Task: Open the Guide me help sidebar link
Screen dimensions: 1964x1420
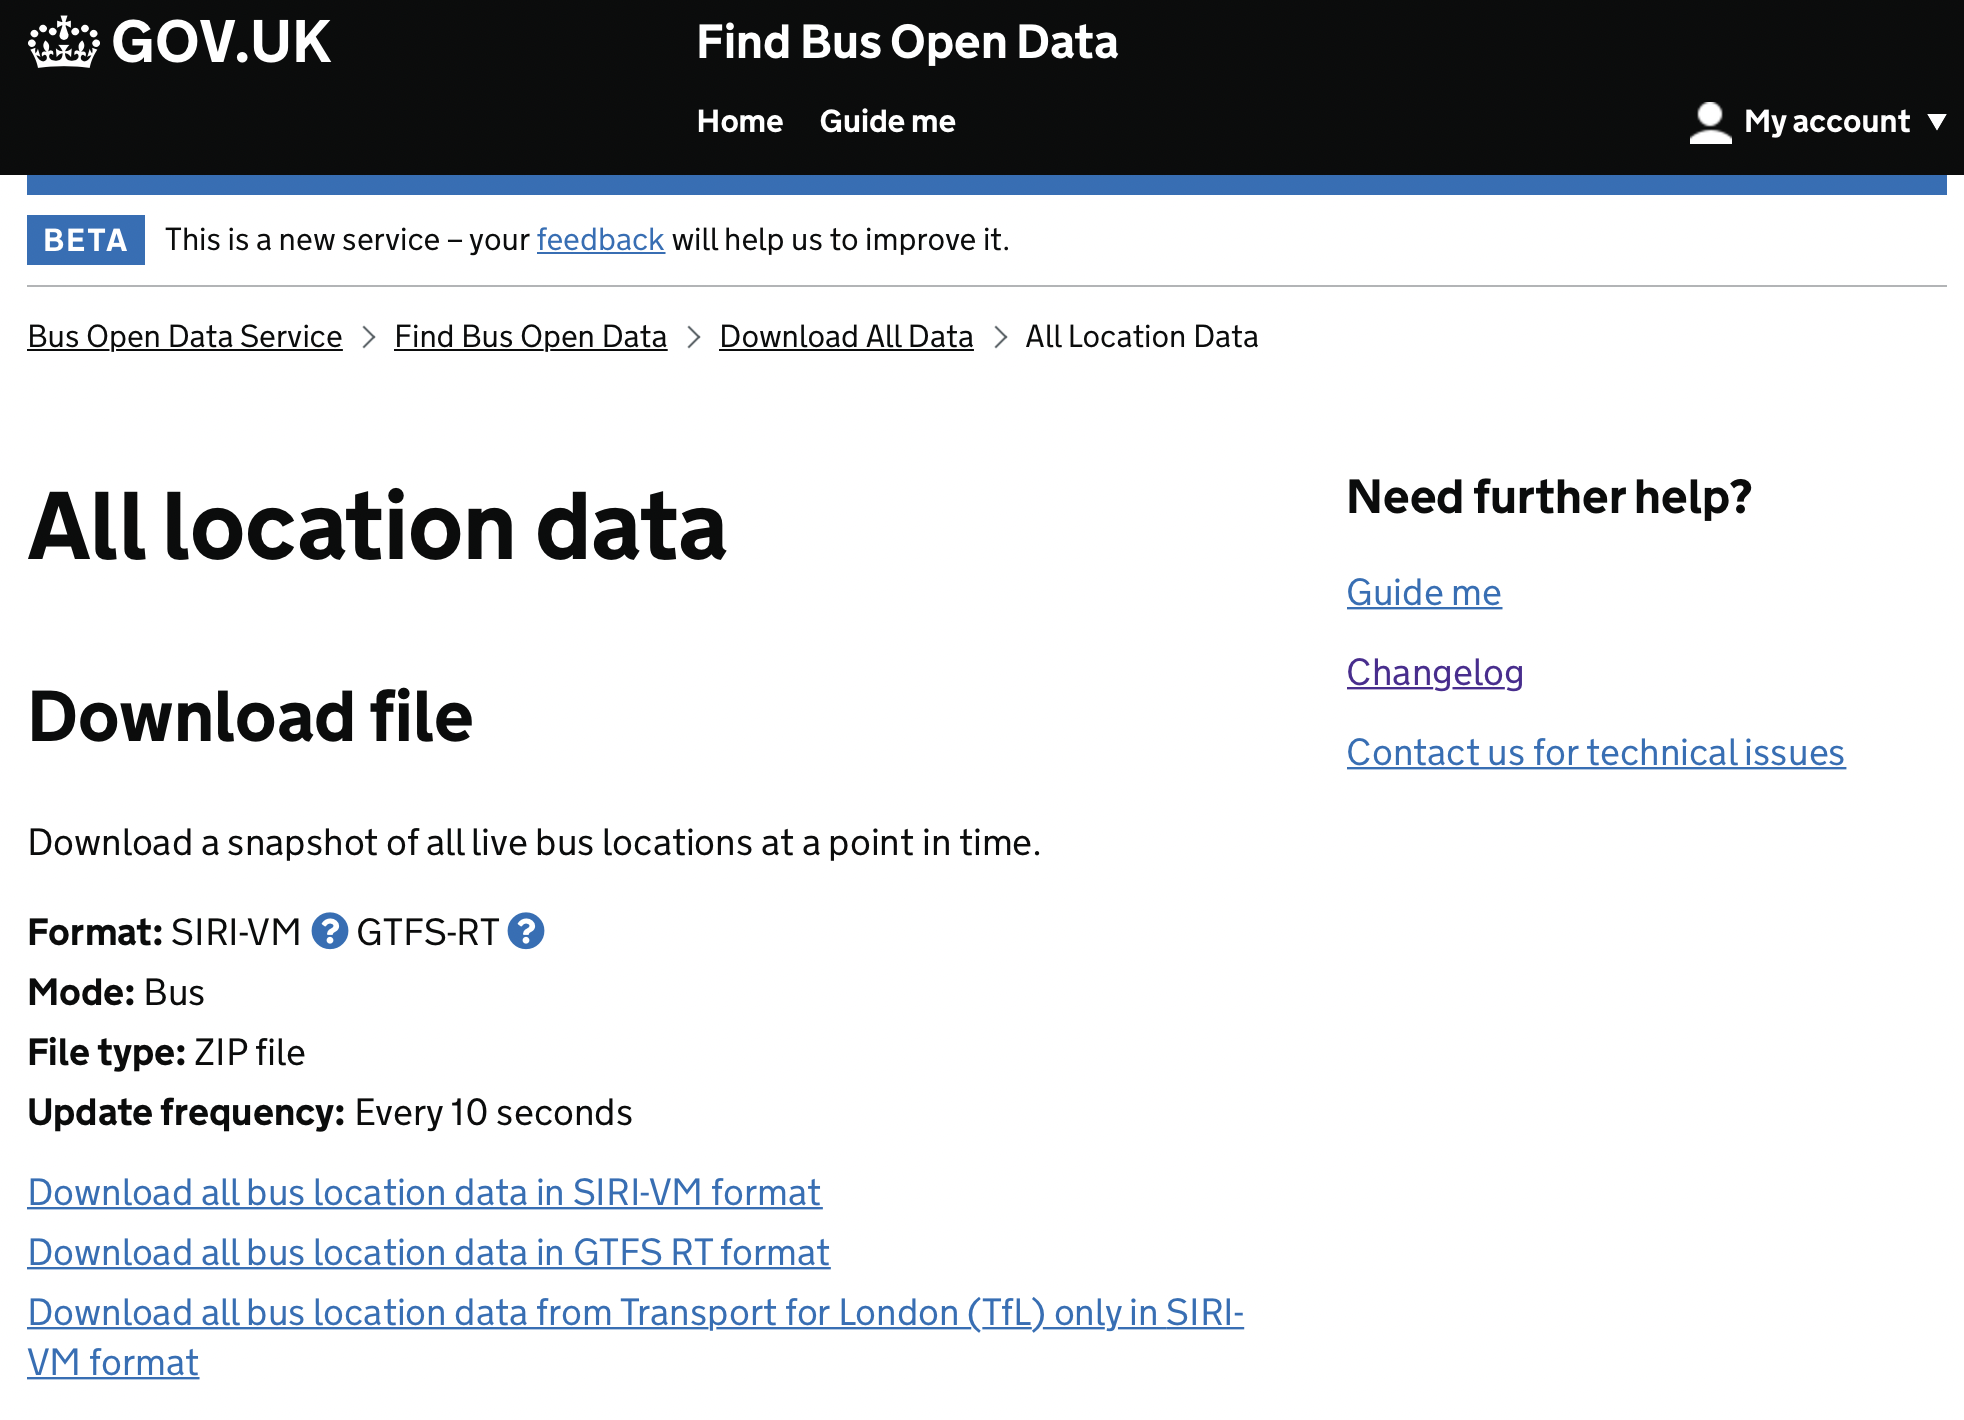Action: click(1423, 593)
